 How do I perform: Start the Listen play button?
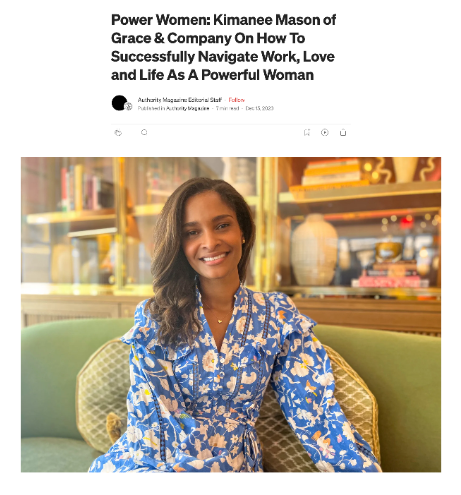point(325,133)
